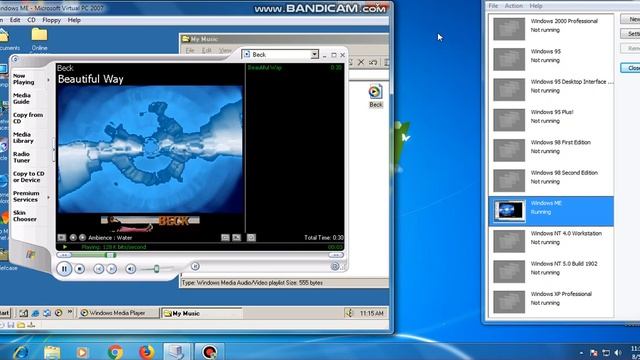The width and height of the screenshot is (640, 360).
Task: Open the Media Library section
Action: click(23, 138)
